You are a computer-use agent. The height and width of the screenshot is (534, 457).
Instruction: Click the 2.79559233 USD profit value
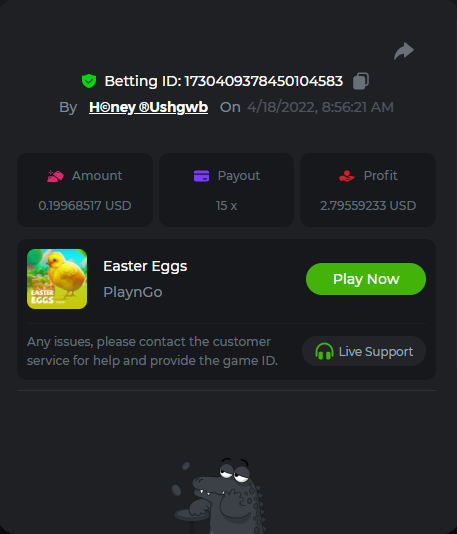coord(368,206)
